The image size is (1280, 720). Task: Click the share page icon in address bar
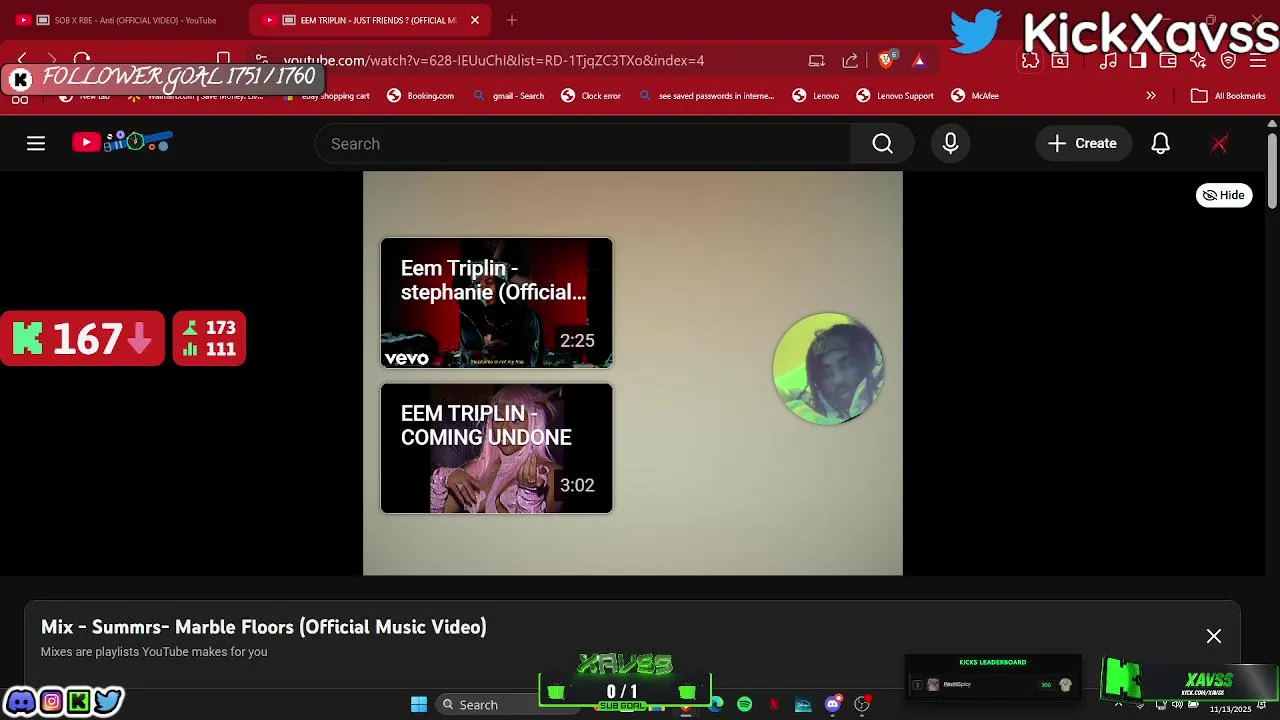tap(850, 61)
